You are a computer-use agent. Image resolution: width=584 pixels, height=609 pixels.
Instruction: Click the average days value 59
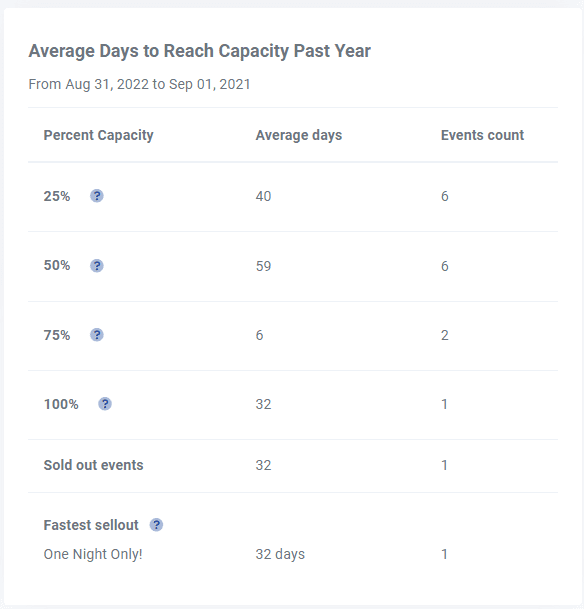point(263,266)
